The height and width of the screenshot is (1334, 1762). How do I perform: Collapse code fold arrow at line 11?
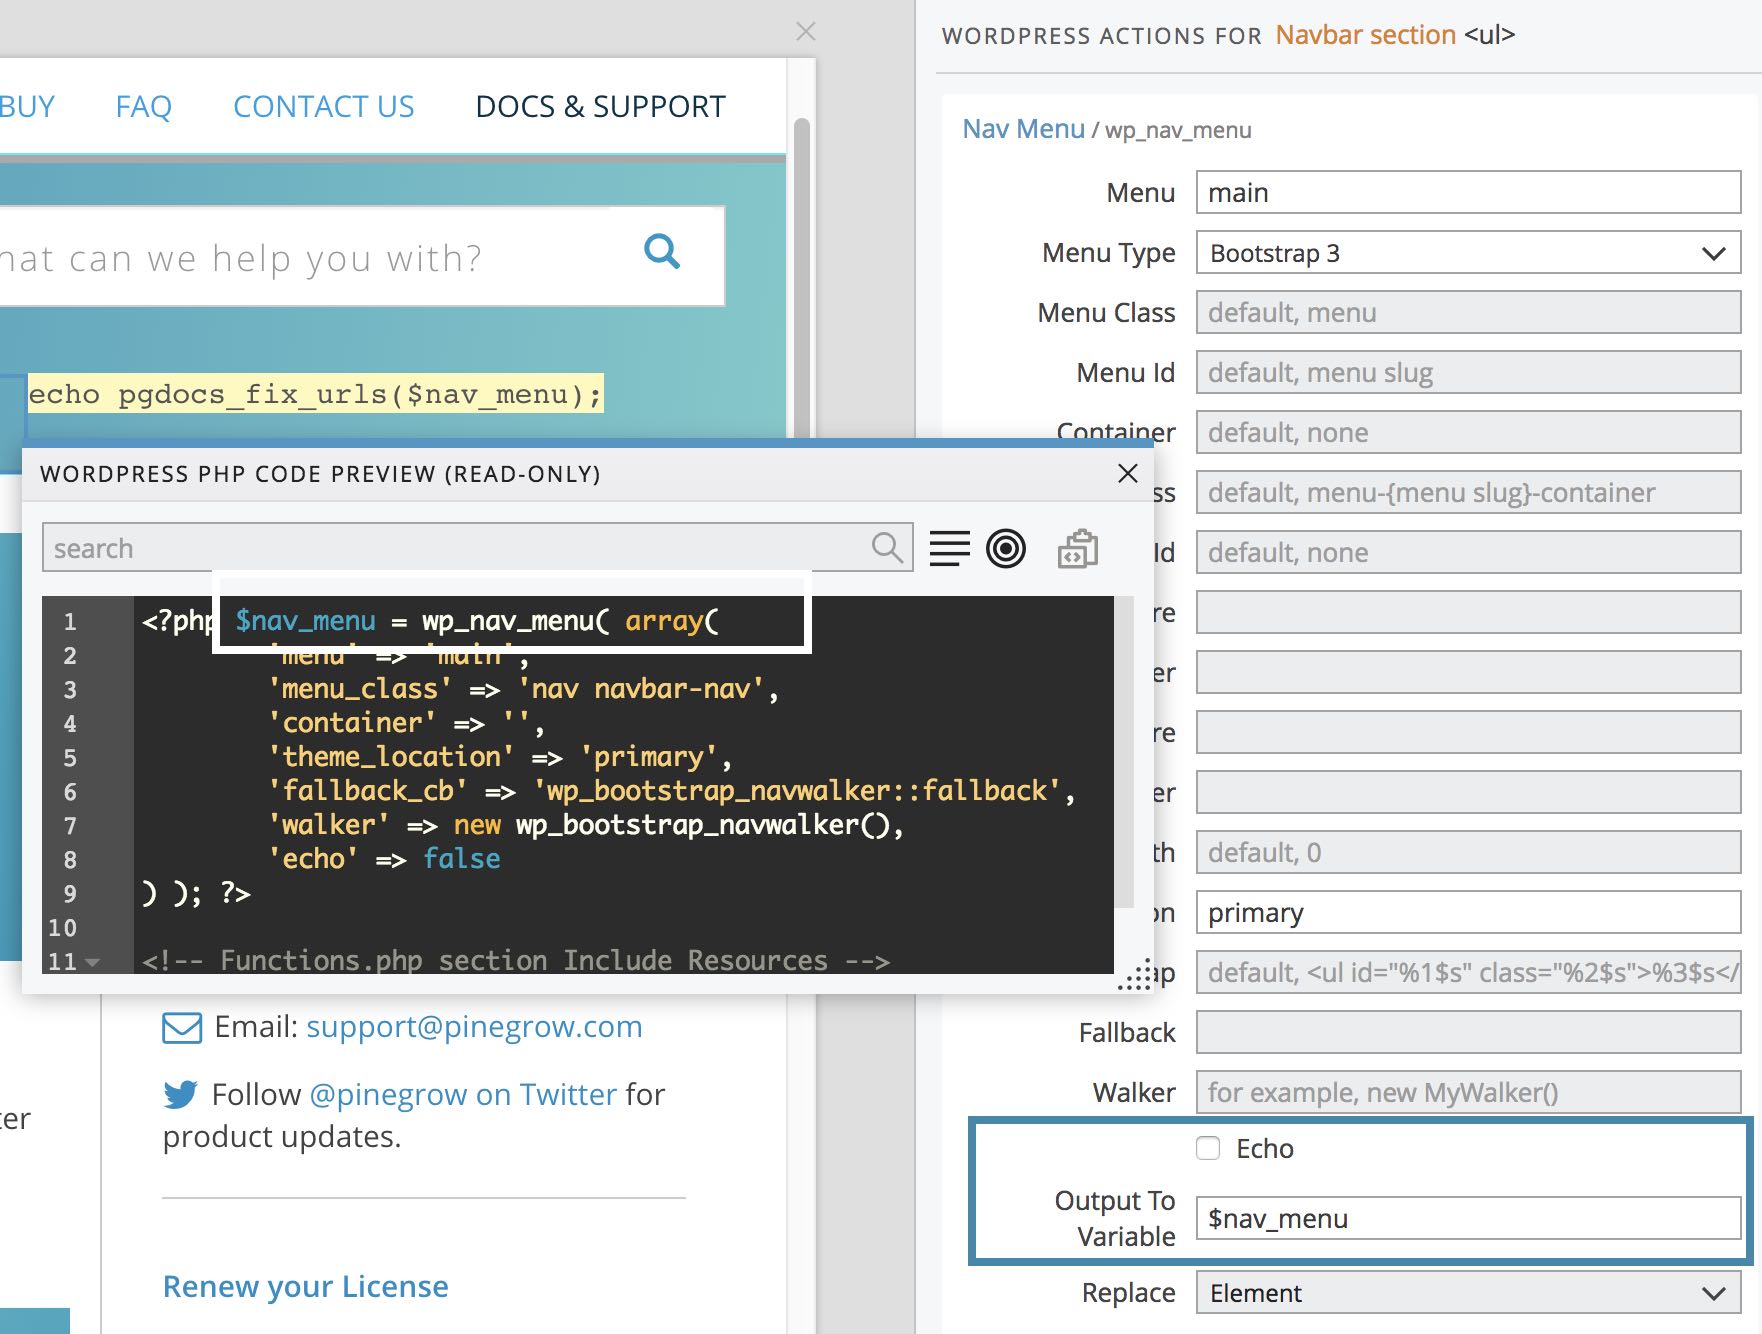click(x=93, y=962)
